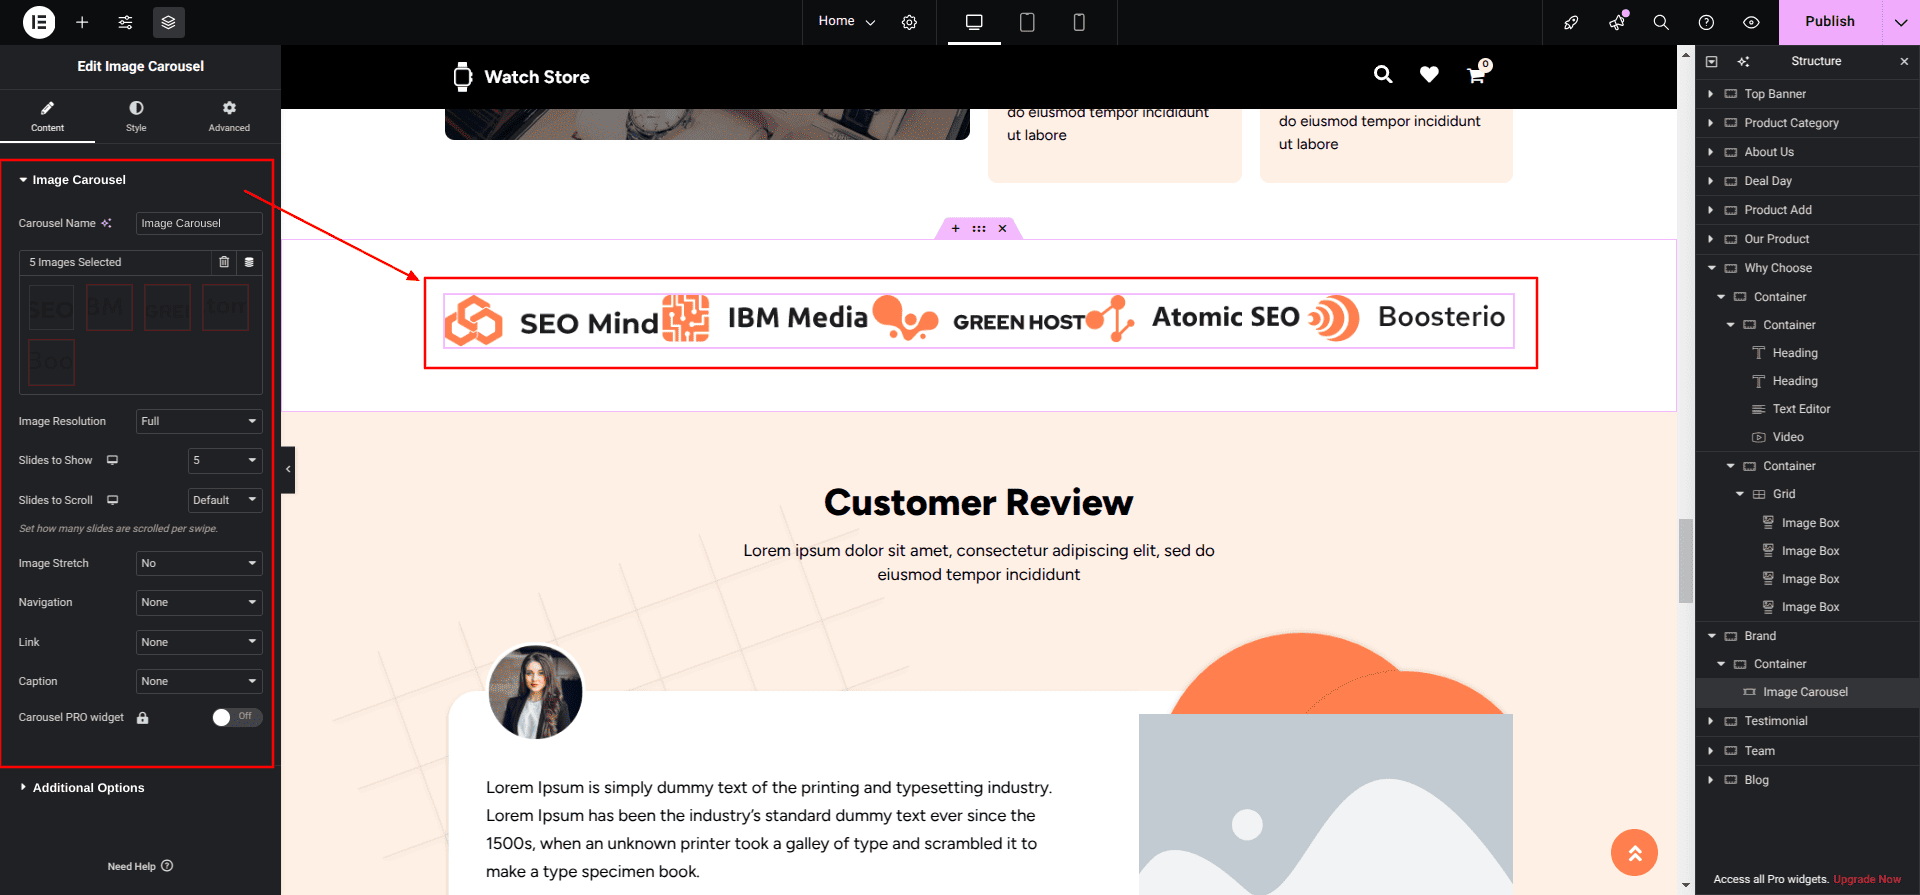The width and height of the screenshot is (1920, 895).
Task: Open Publish options dropdown arrow
Action: 1901,22
